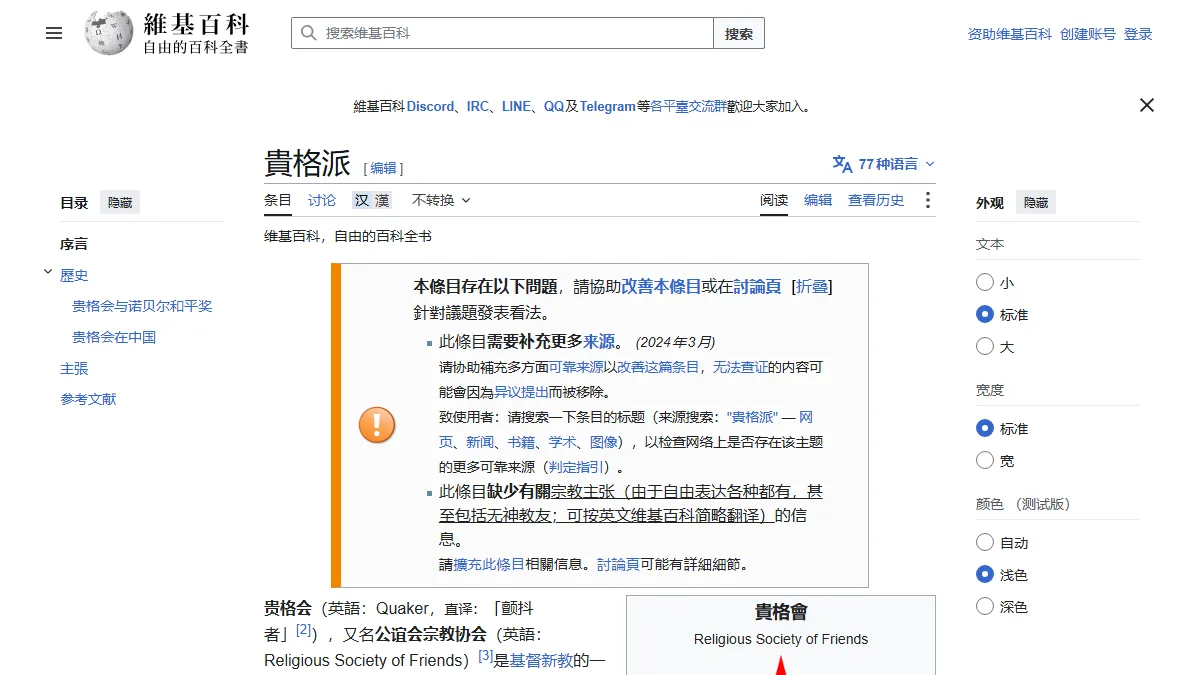Click the 编辑 link next to title
The image size is (1200, 675).
pyautogui.click(x=384, y=168)
